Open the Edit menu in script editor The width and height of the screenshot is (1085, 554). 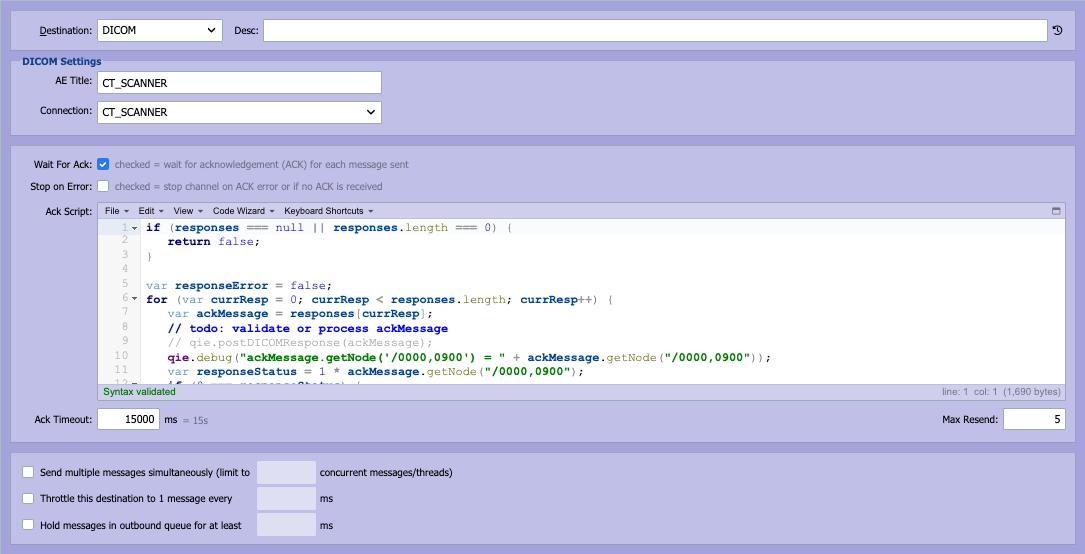point(151,211)
